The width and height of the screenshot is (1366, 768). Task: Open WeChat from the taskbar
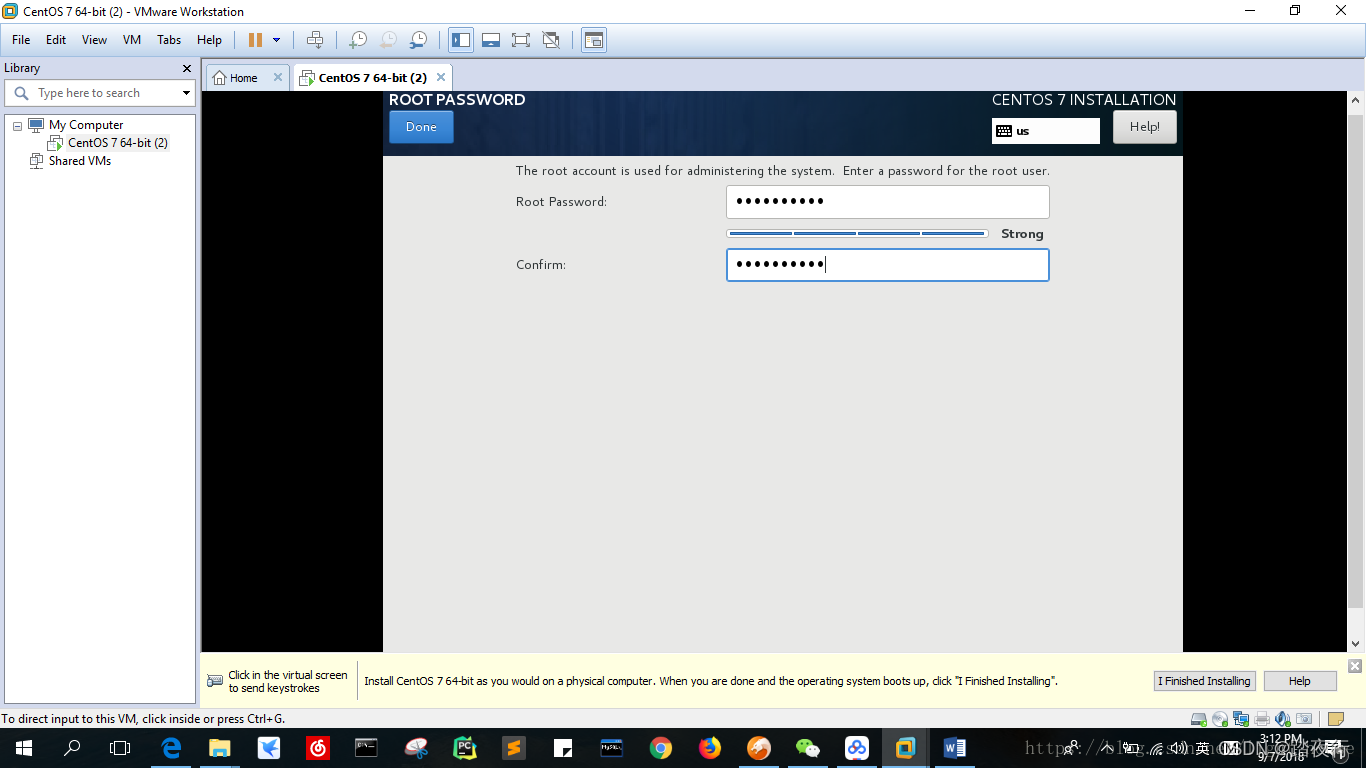(808, 748)
